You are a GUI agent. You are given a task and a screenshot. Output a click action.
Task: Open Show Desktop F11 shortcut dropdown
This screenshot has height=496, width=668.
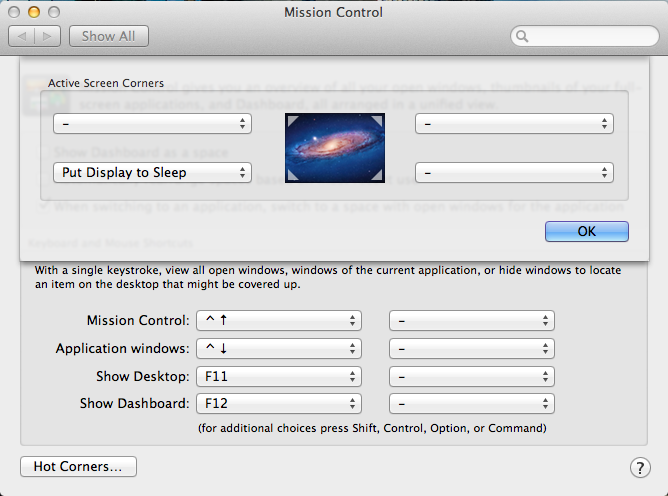coord(279,377)
